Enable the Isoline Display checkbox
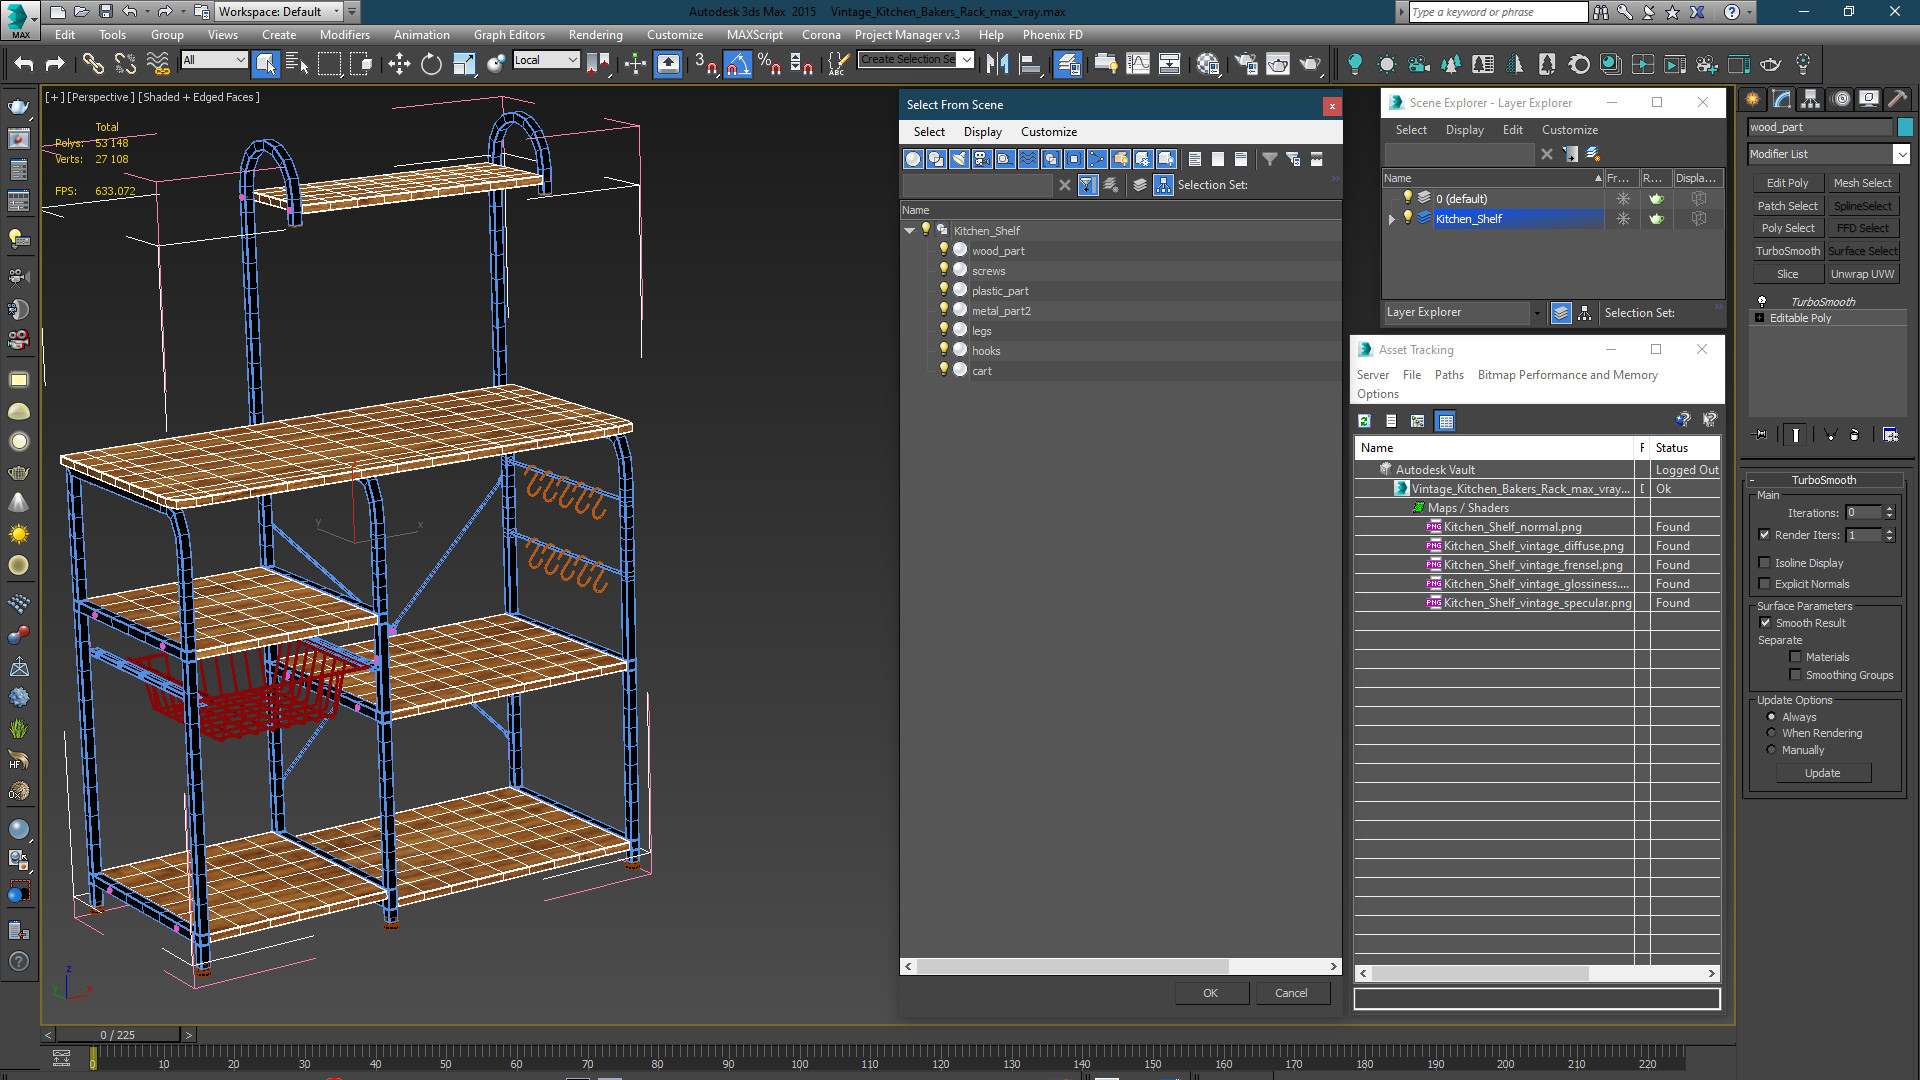1920x1080 pixels. point(1764,563)
